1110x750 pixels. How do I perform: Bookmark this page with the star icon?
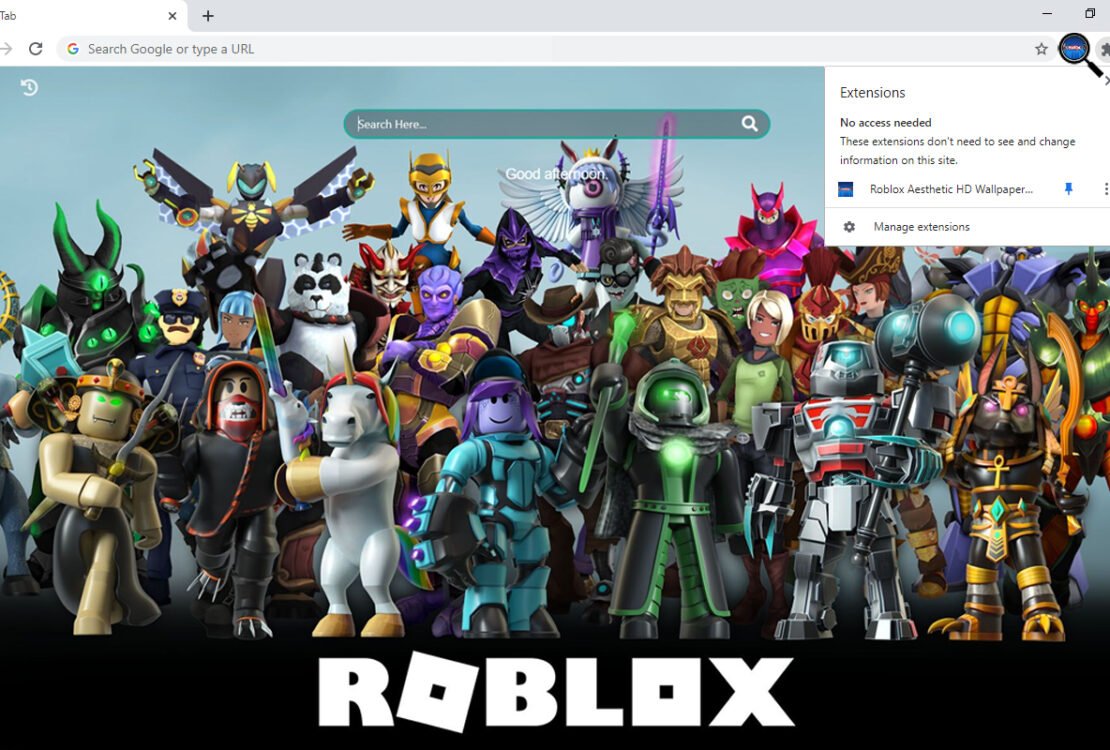point(1041,49)
